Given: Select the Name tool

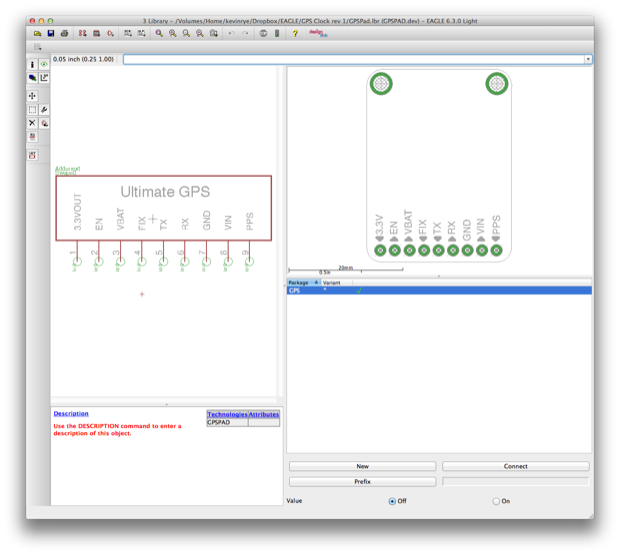Looking at the screenshot, I should tap(32, 137).
